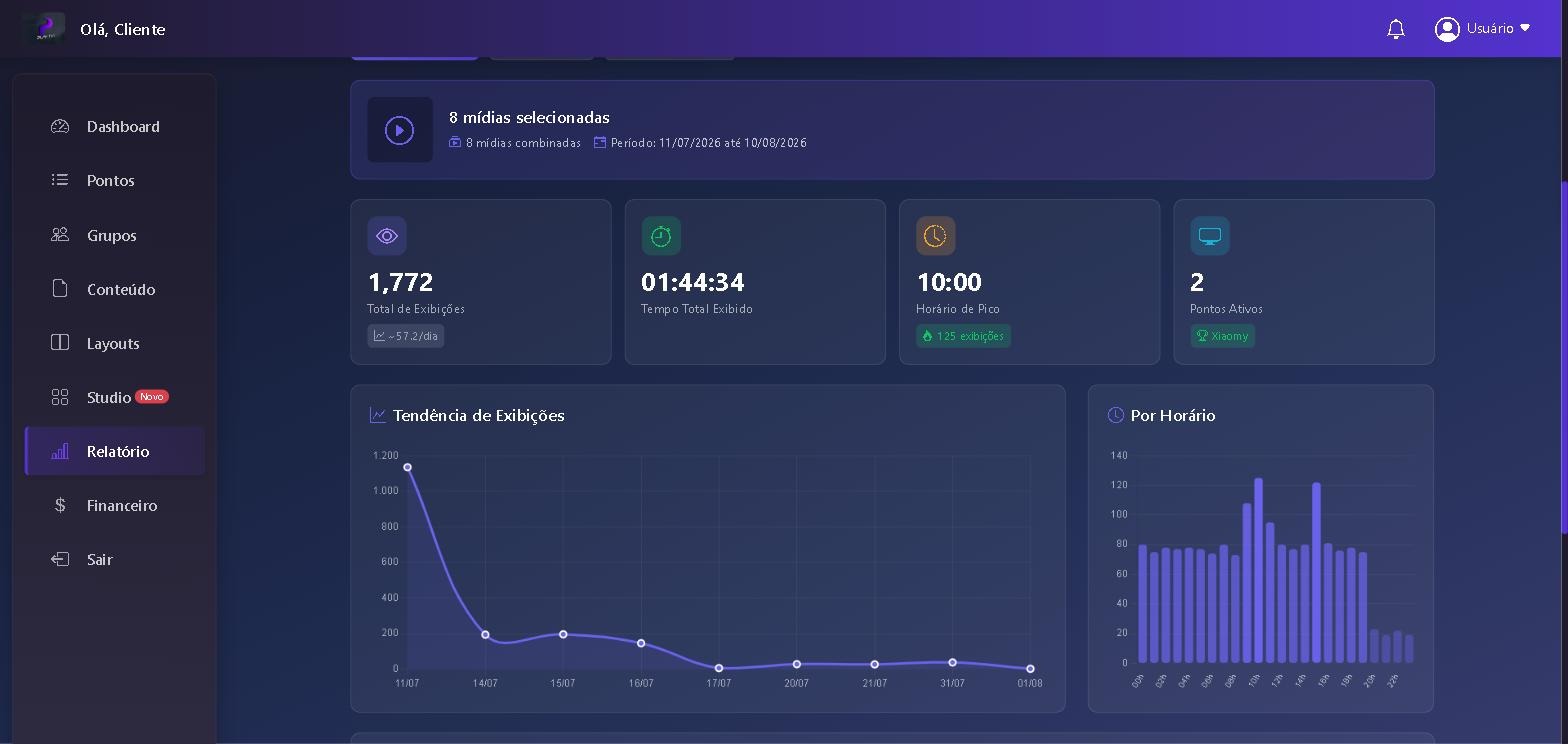Screen dimensions: 1568x744
Task: Click the 1,772 total value
Action: (x=400, y=282)
